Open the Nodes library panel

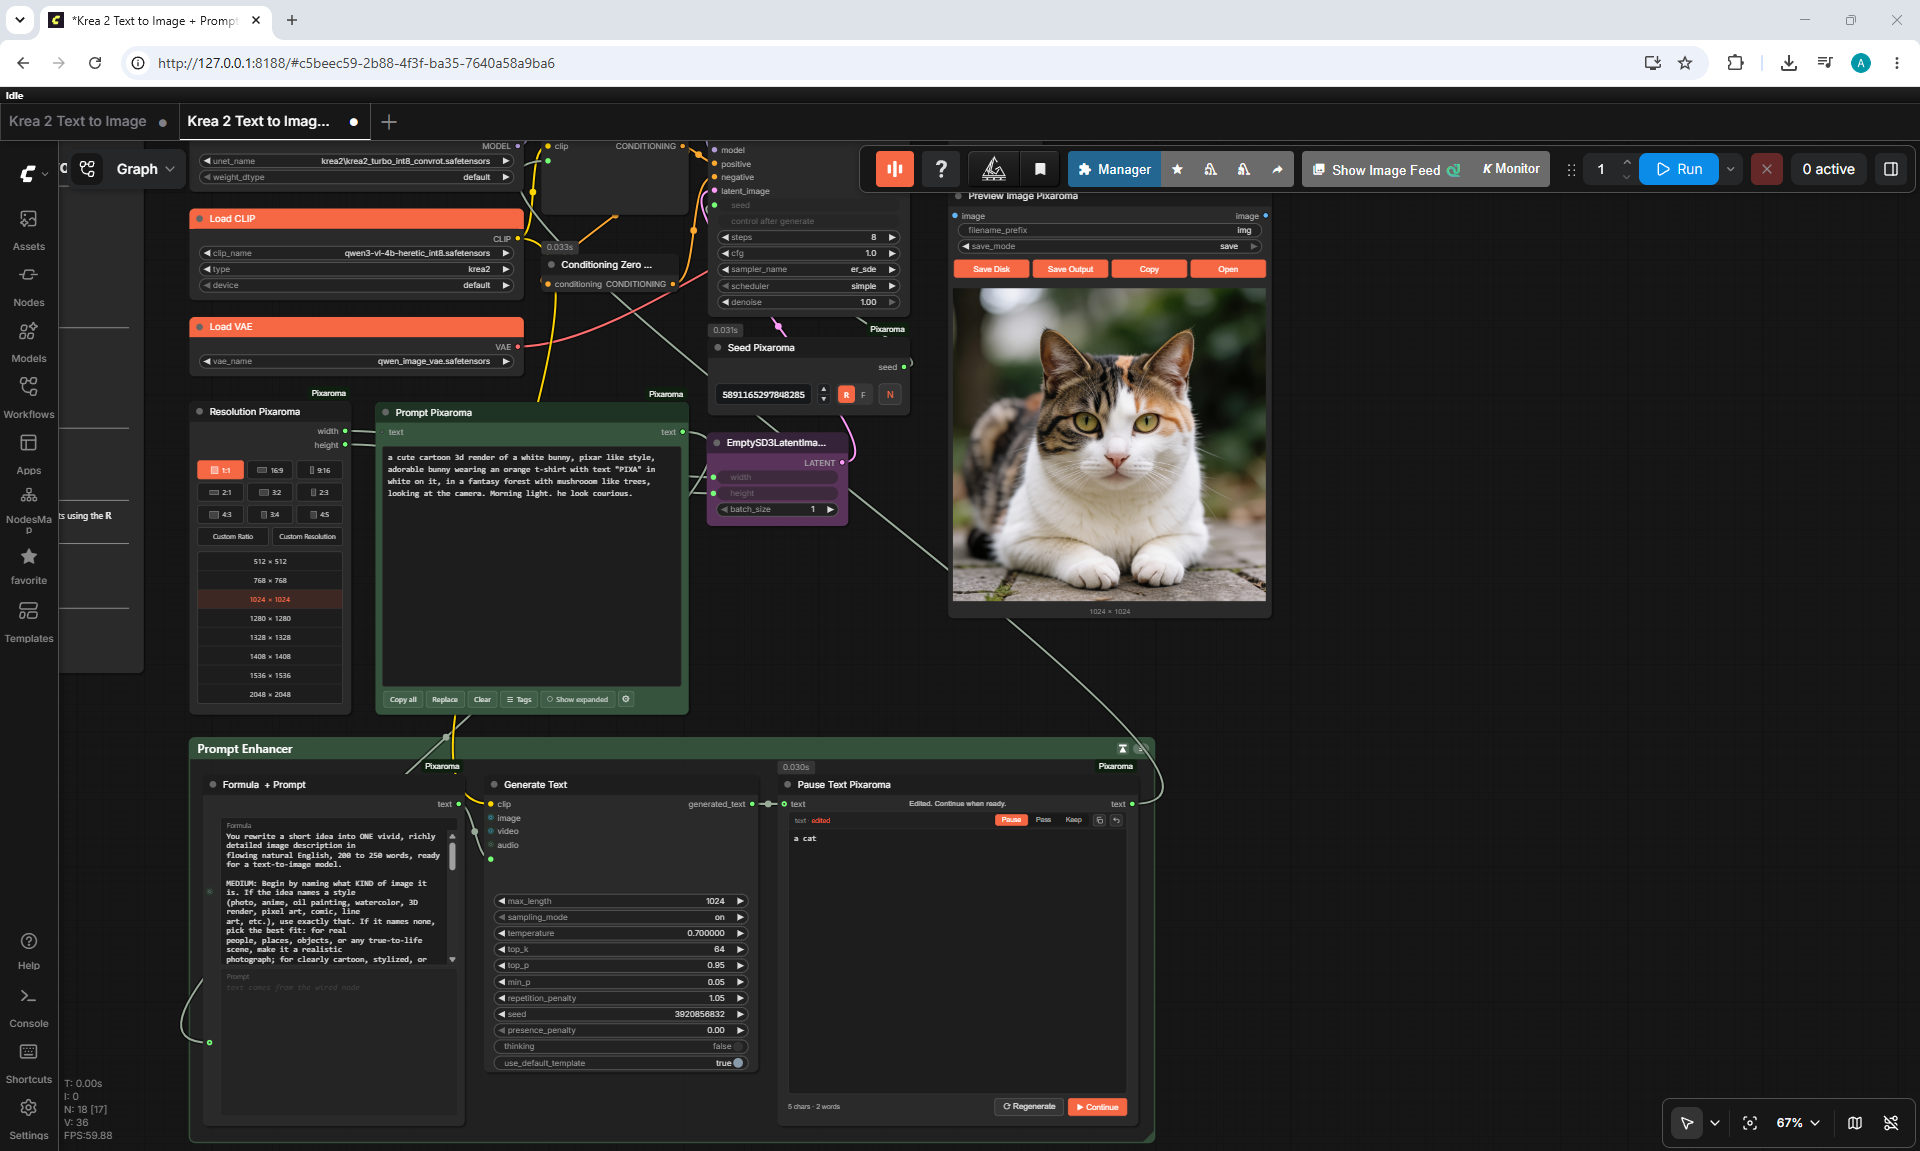29,286
